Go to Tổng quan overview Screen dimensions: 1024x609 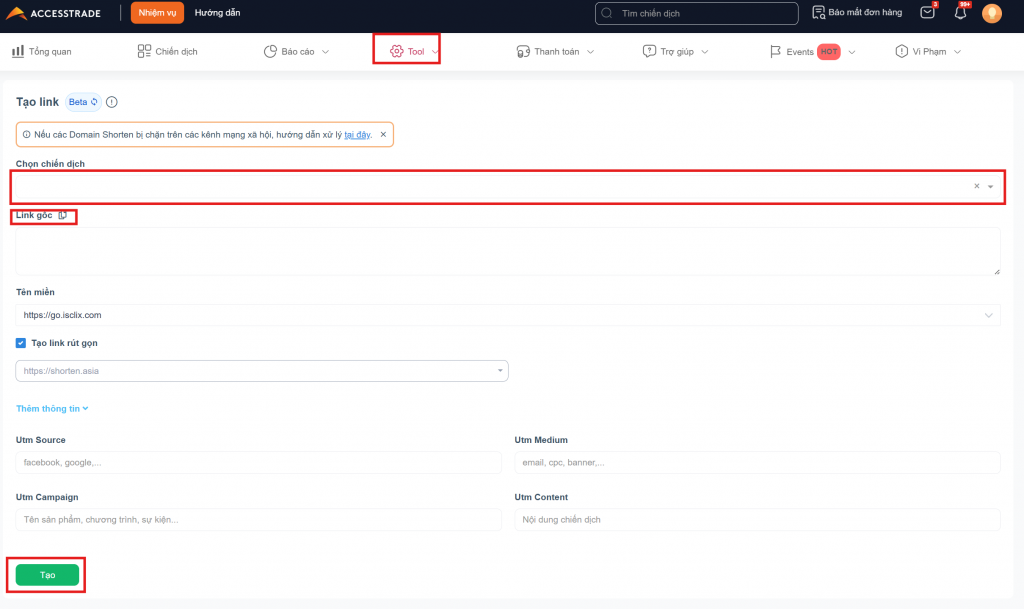(x=42, y=51)
